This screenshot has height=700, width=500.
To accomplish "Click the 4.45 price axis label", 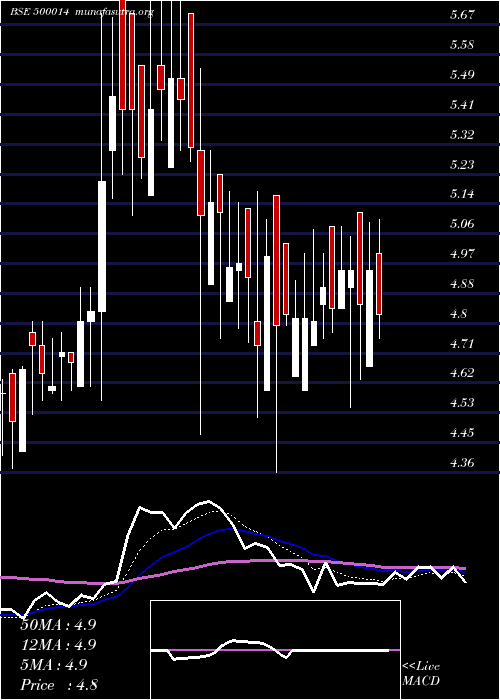I will coord(462,433).
